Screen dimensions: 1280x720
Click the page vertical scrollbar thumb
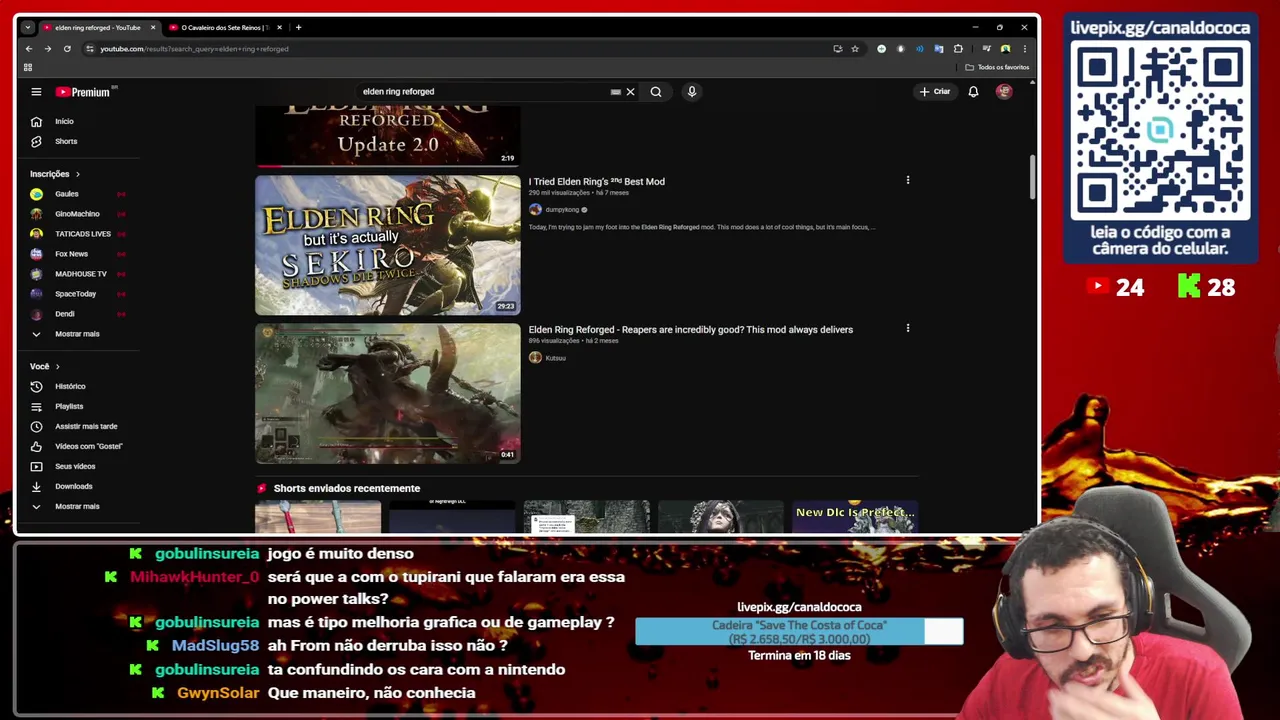point(1032,178)
